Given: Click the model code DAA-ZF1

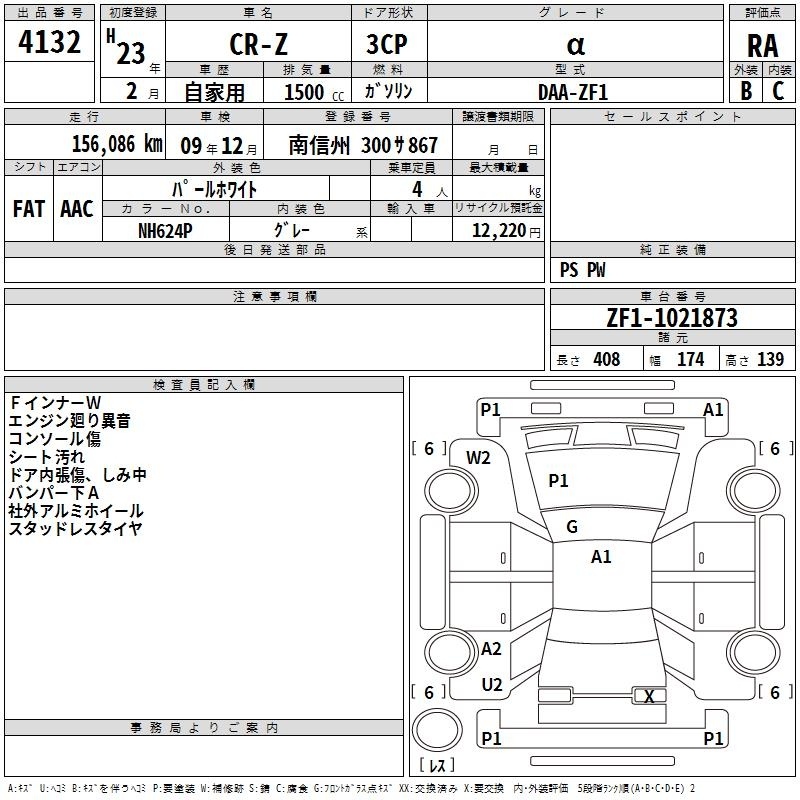Looking at the screenshot, I should (573, 91).
